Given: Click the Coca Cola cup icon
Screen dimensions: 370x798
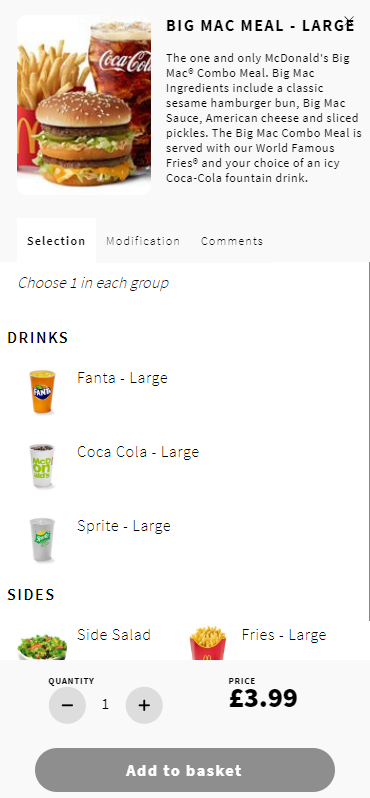Looking at the screenshot, I should 42,466.
